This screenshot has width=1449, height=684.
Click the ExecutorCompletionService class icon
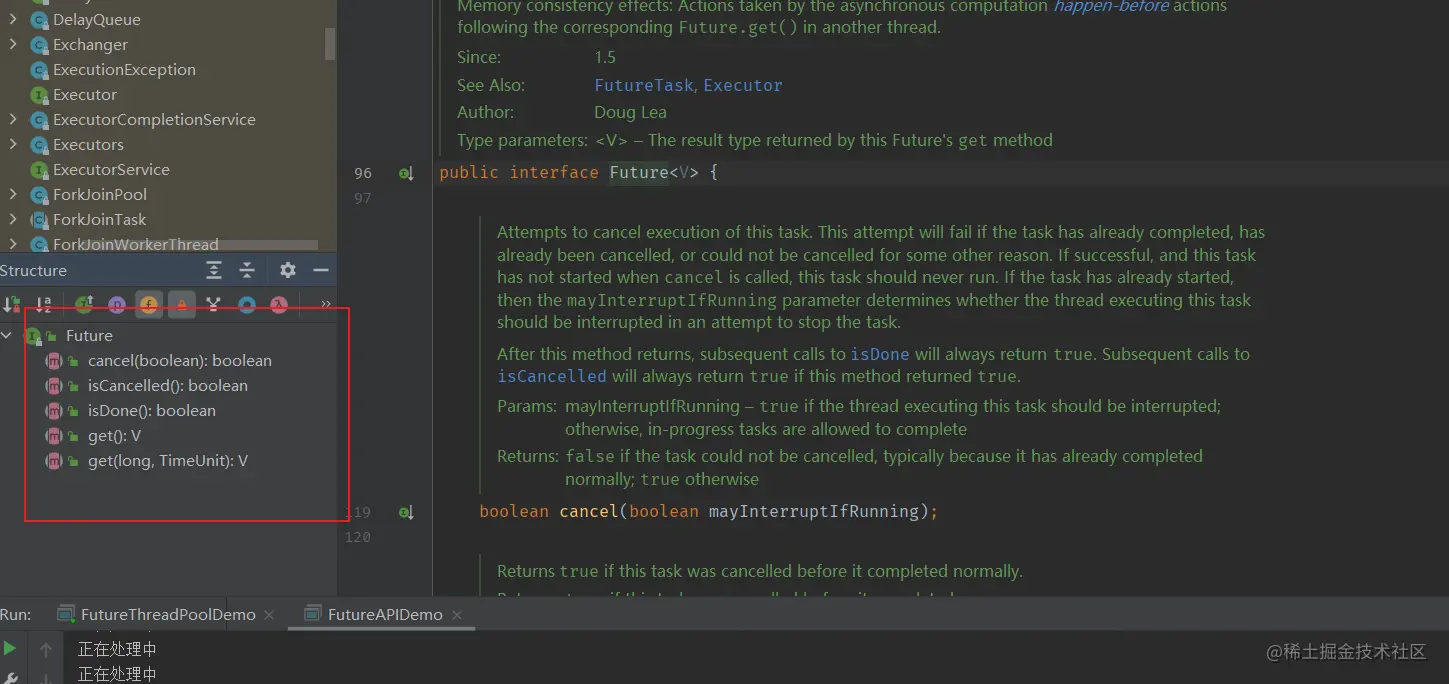[40, 120]
